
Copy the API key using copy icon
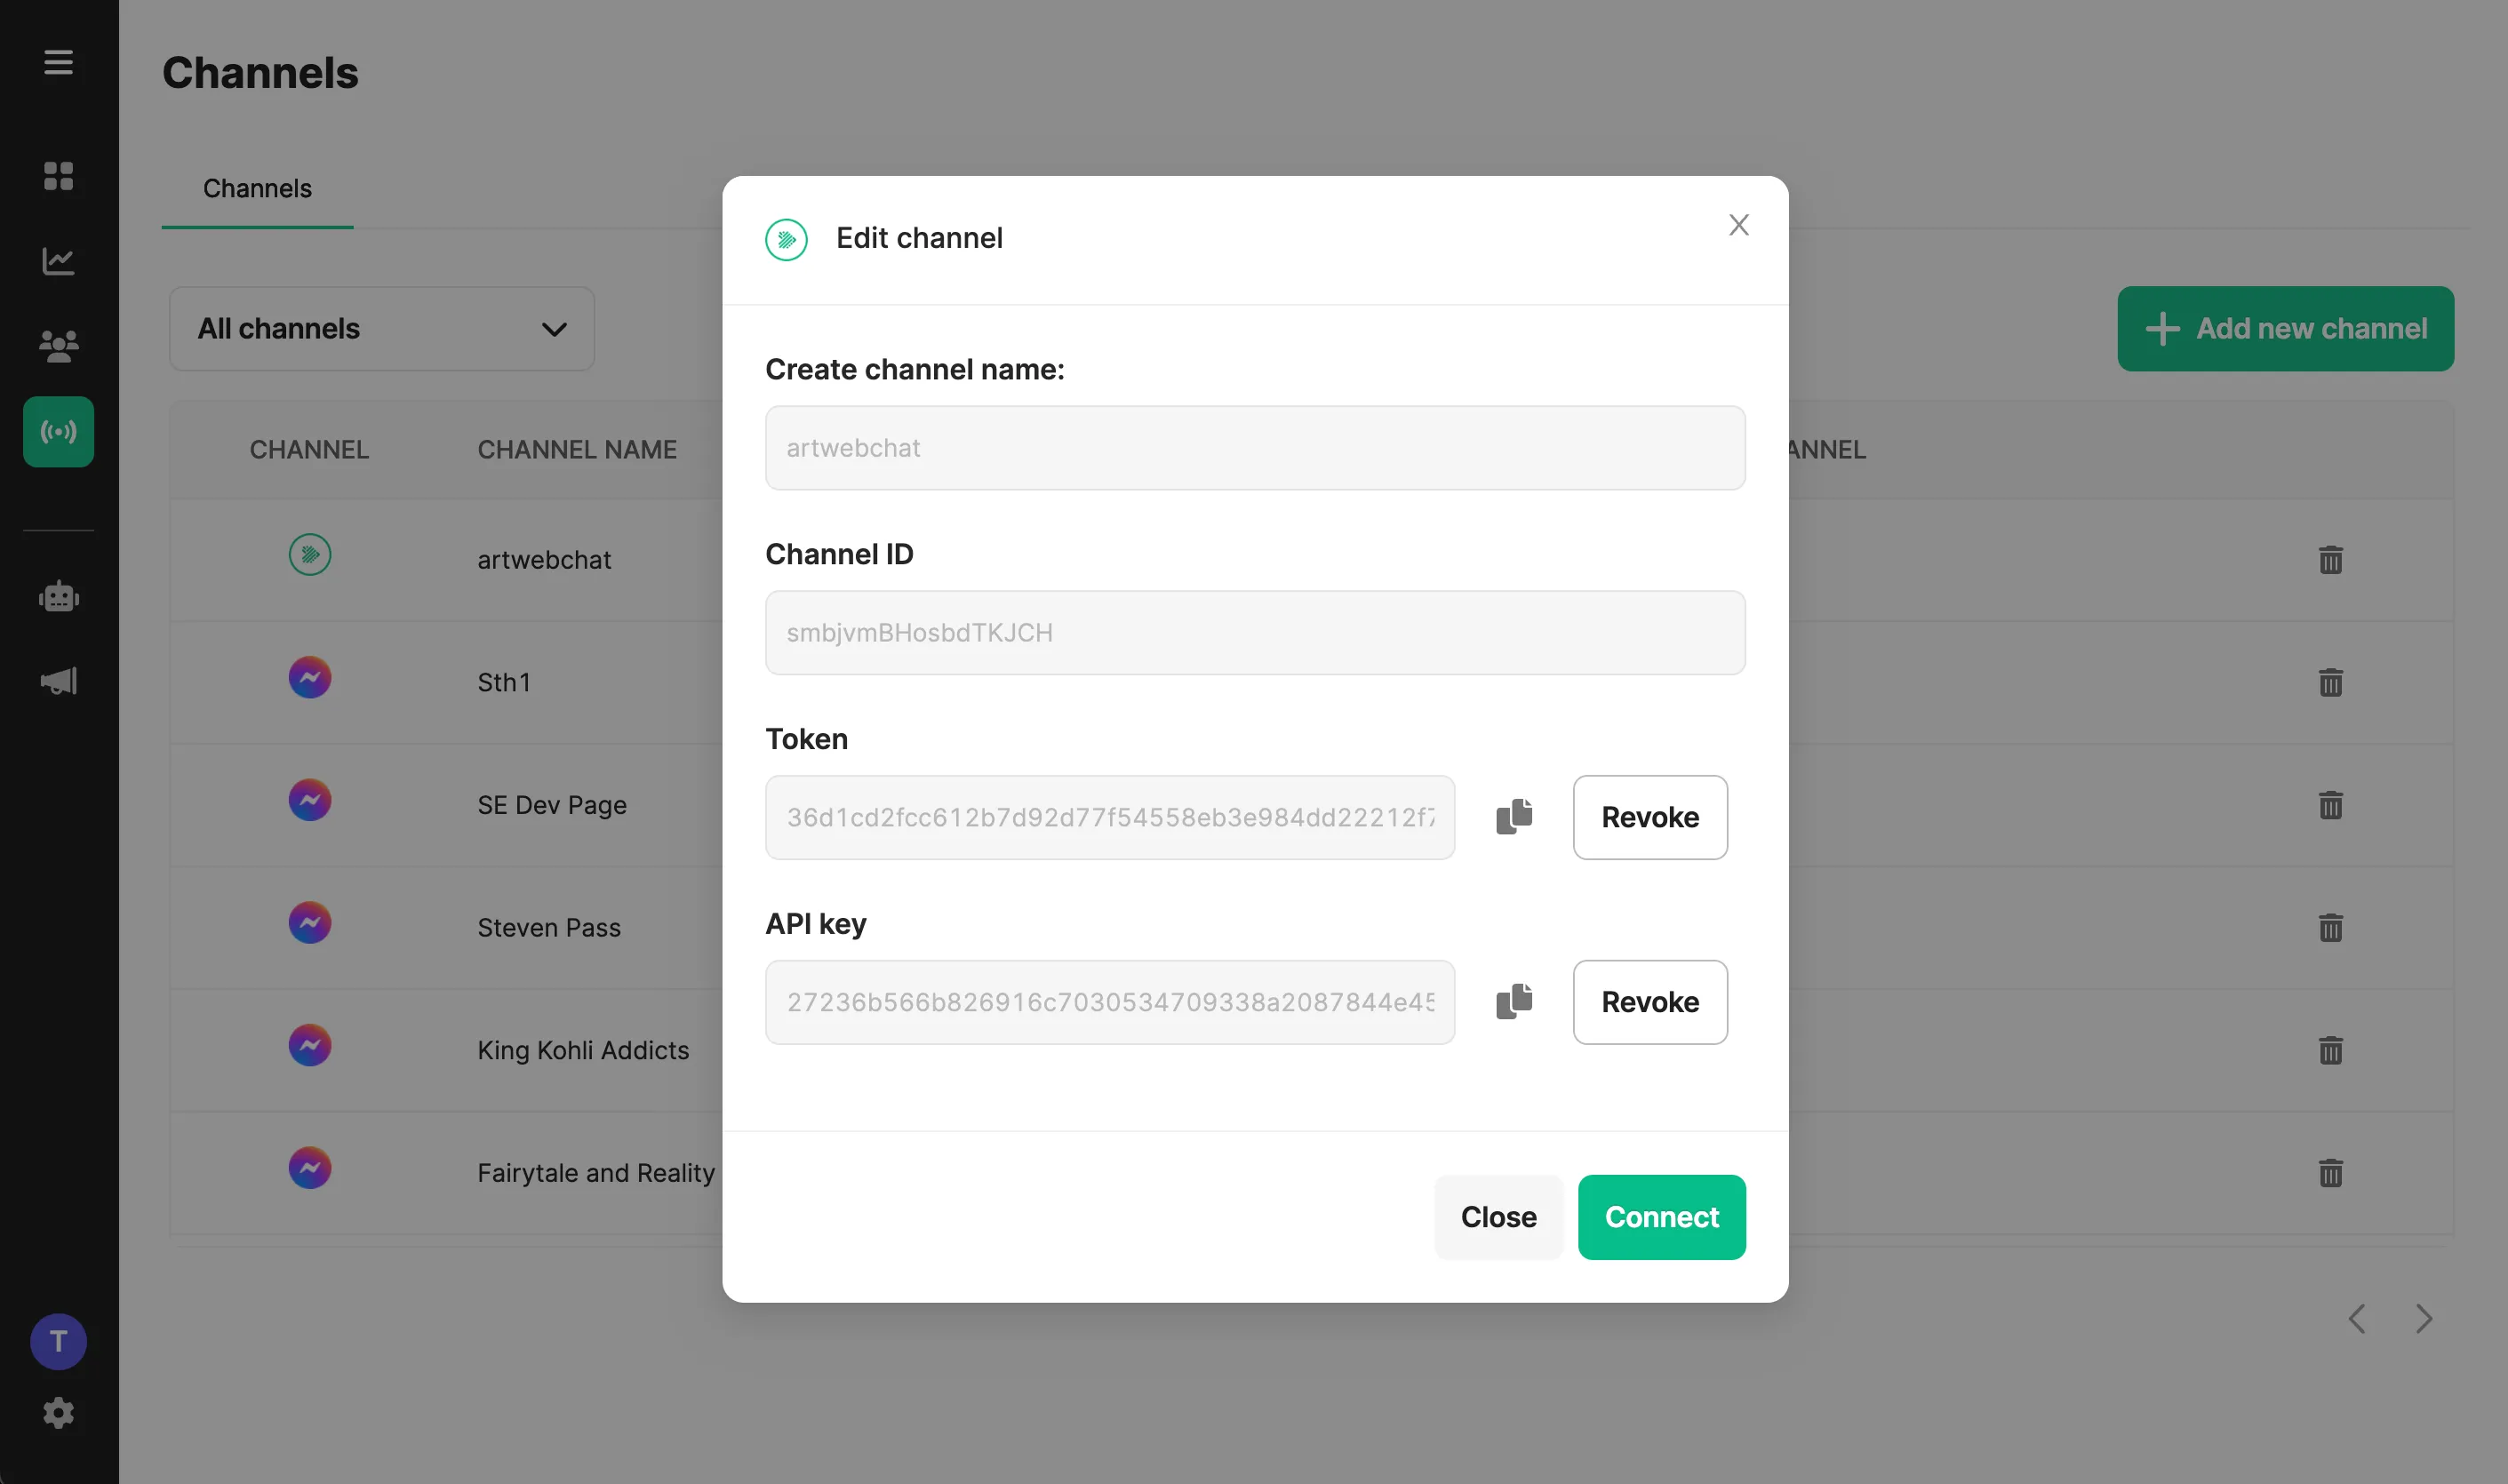1514,1001
